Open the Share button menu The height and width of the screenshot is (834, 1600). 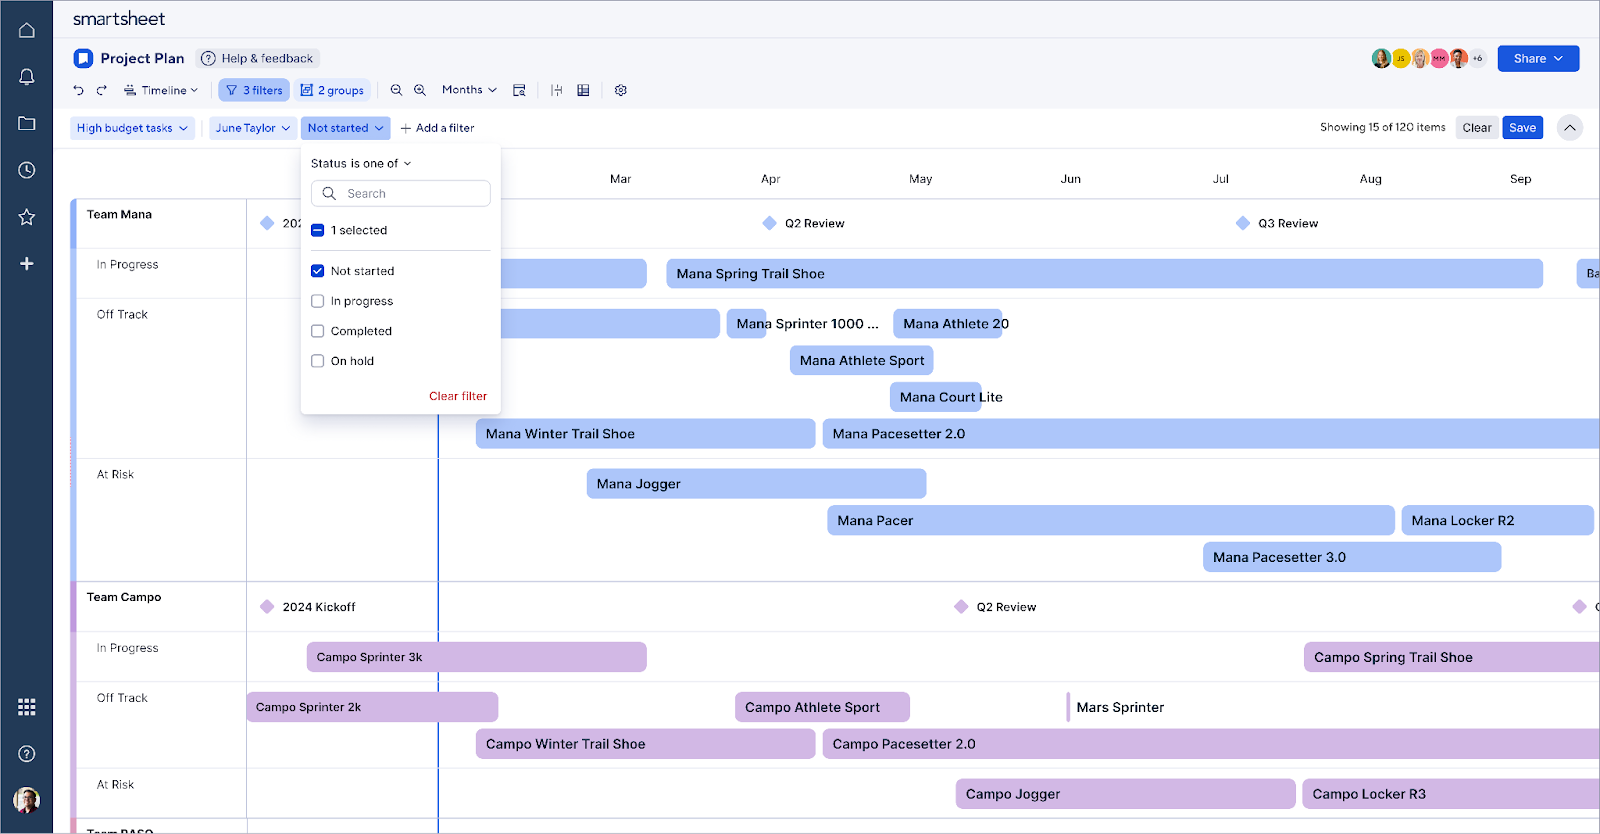(1538, 58)
